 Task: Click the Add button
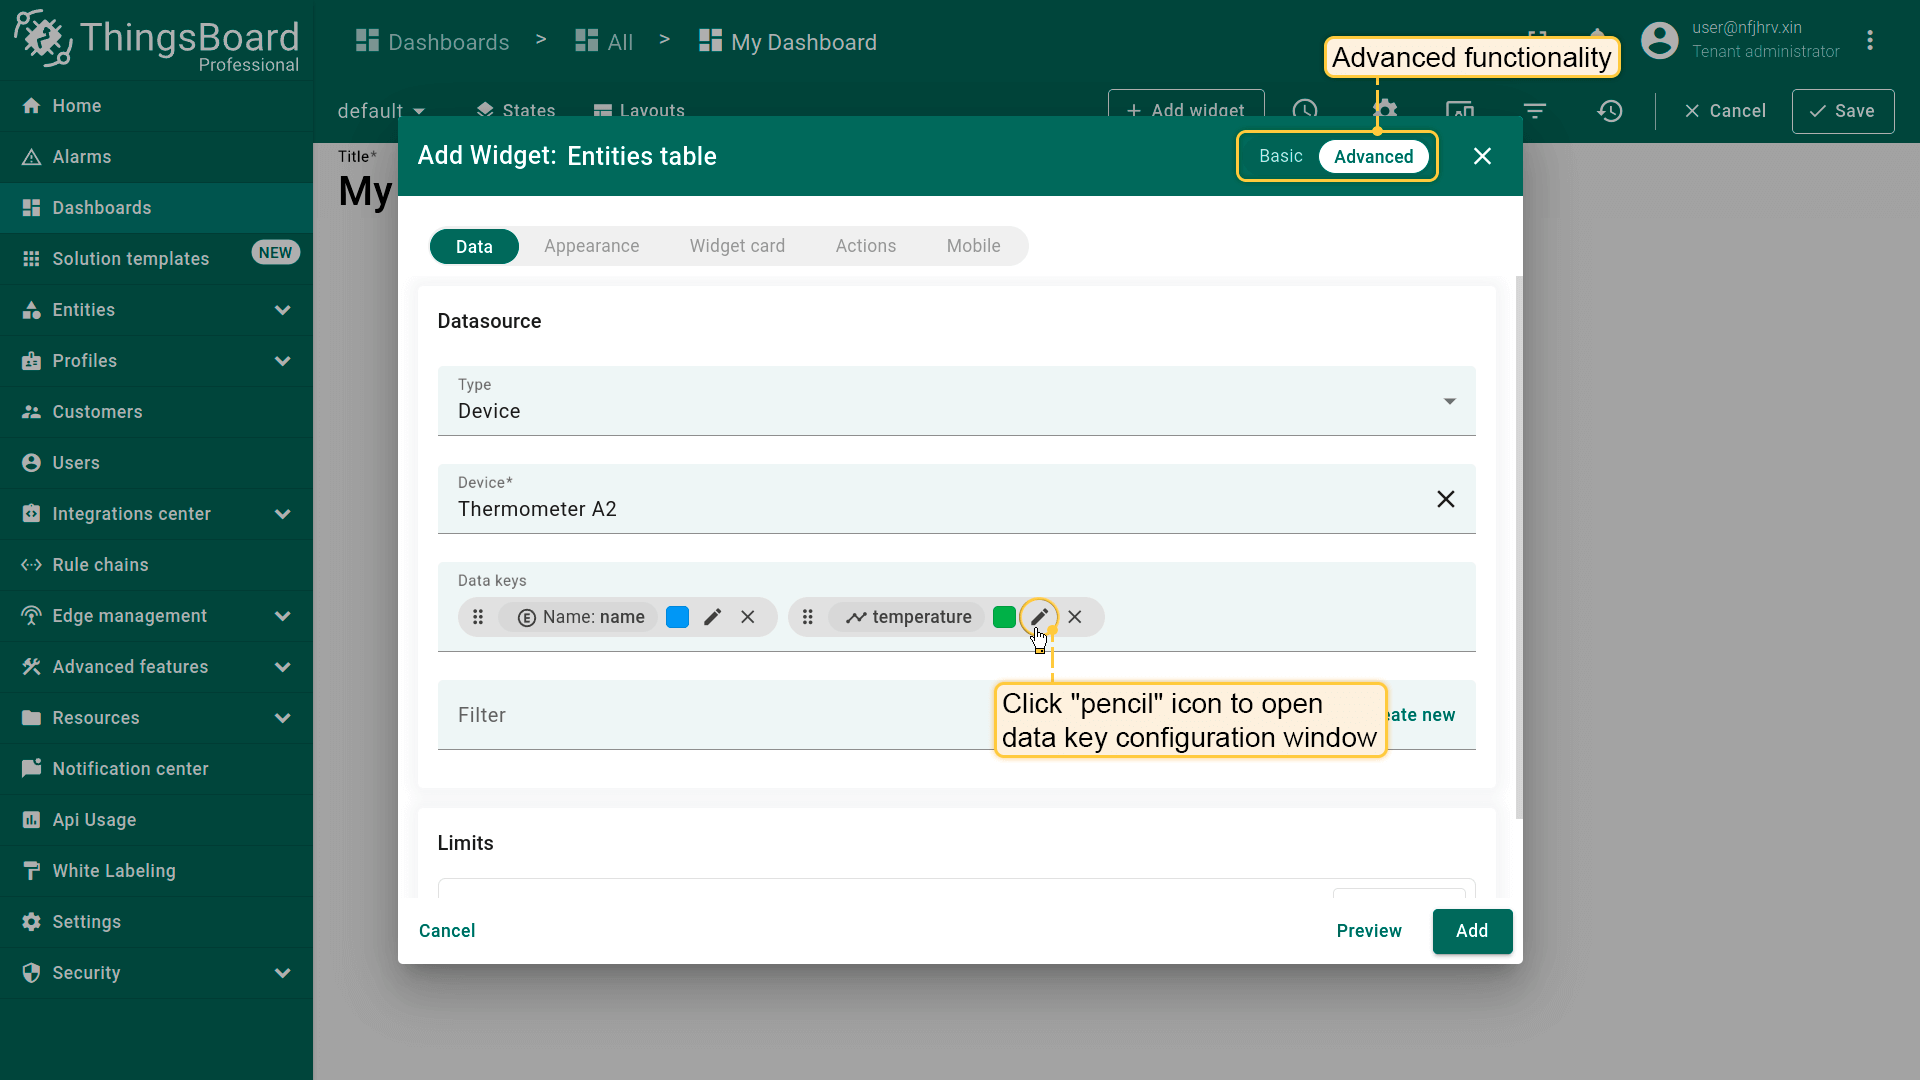(1471, 931)
